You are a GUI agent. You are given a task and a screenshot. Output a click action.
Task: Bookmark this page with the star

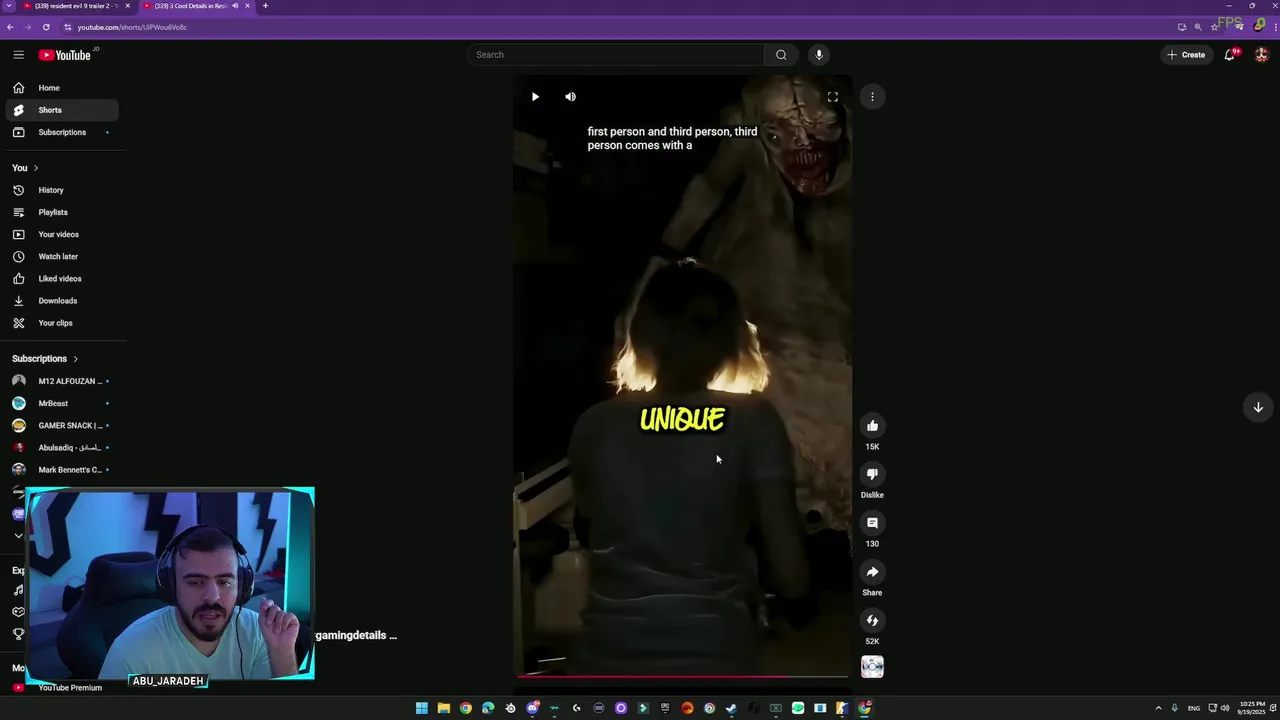click(1215, 27)
